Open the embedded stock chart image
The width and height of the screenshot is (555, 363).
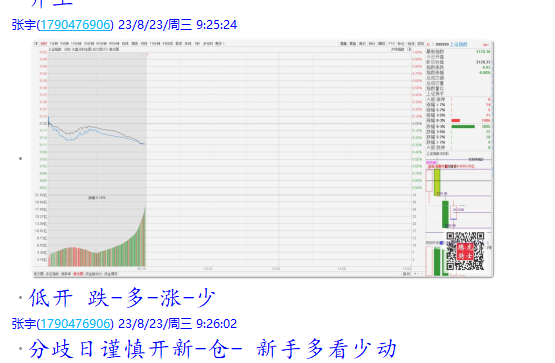point(263,159)
